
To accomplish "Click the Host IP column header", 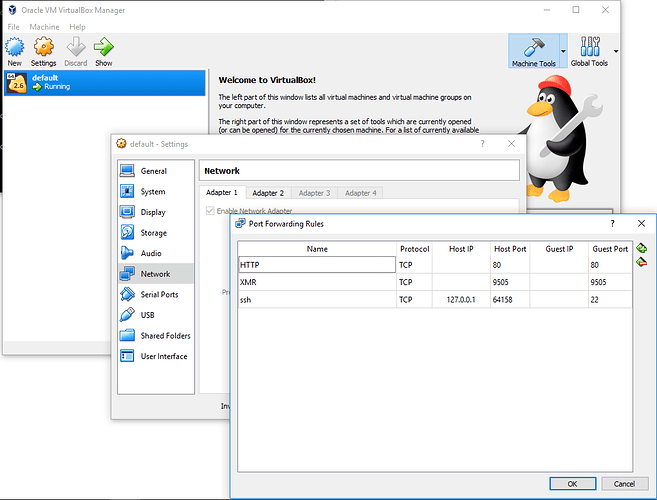I will [461, 249].
